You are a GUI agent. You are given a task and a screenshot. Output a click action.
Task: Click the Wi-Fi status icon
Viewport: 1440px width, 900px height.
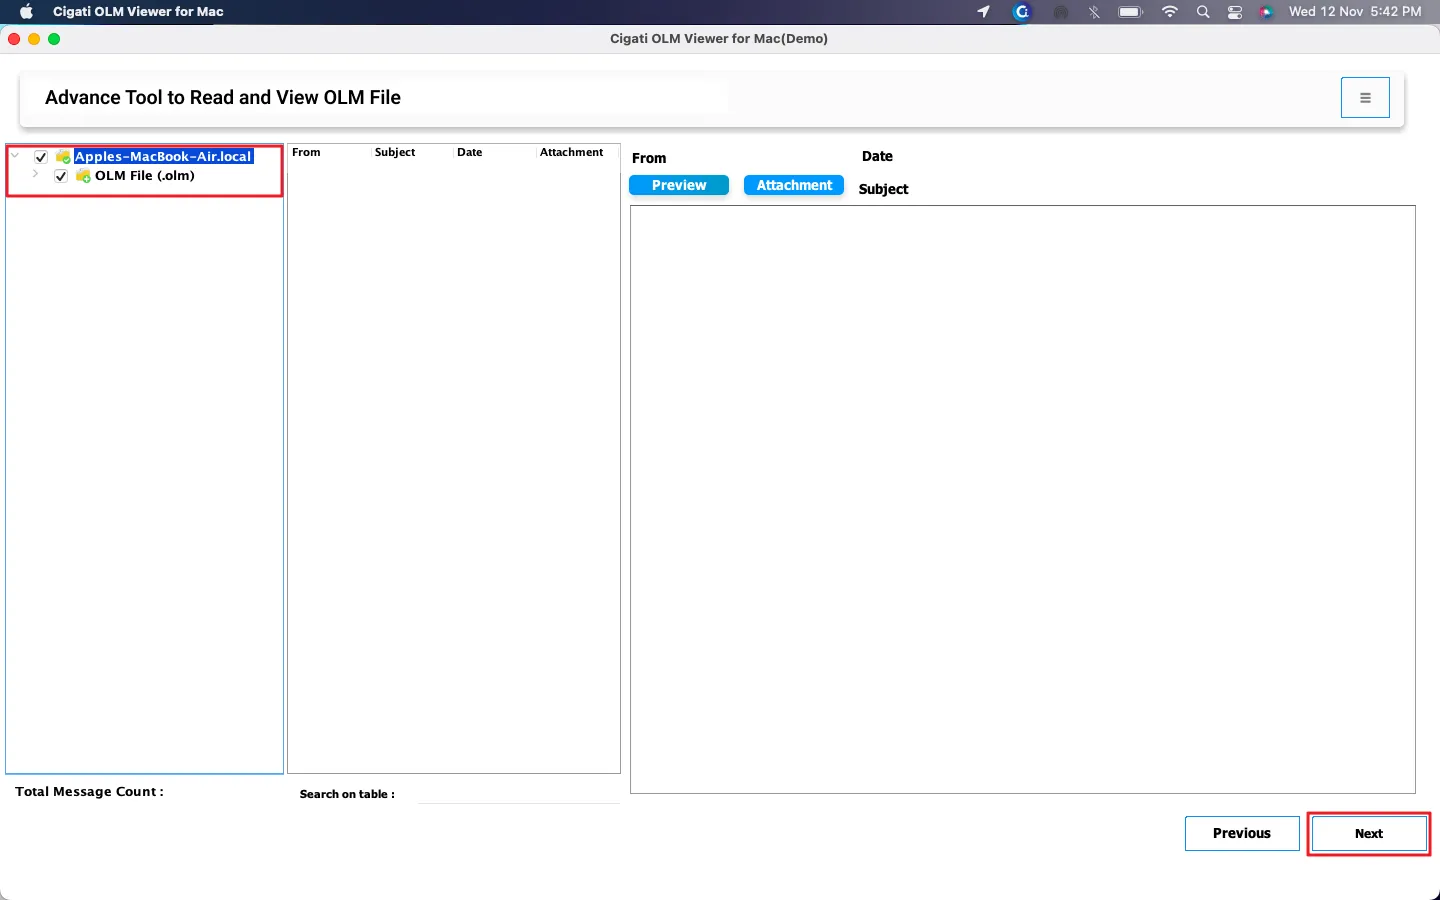point(1169,12)
